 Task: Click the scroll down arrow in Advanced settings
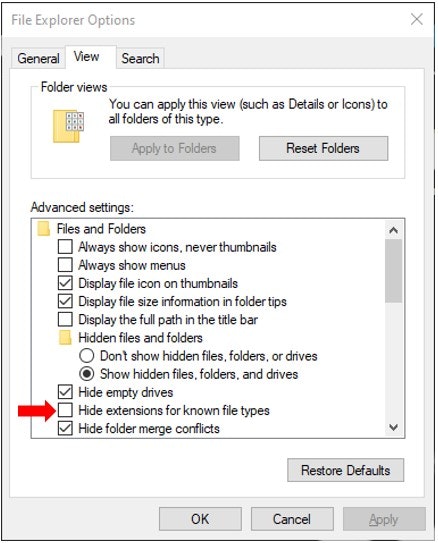[x=393, y=427]
